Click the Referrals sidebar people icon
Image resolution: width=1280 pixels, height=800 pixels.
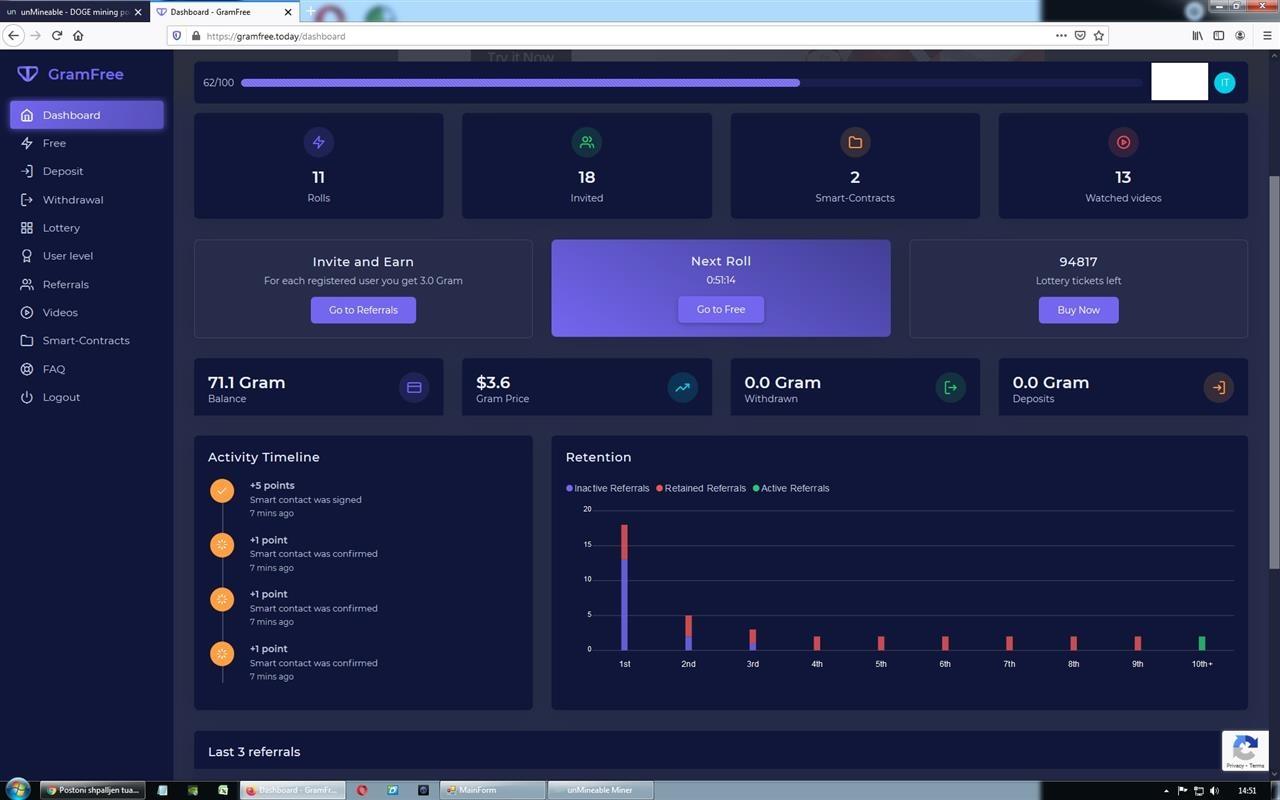coord(27,284)
